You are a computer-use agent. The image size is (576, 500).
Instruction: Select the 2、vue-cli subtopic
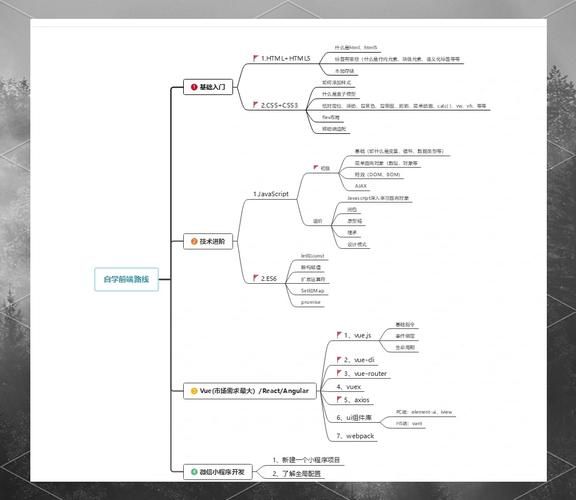[x=356, y=360]
